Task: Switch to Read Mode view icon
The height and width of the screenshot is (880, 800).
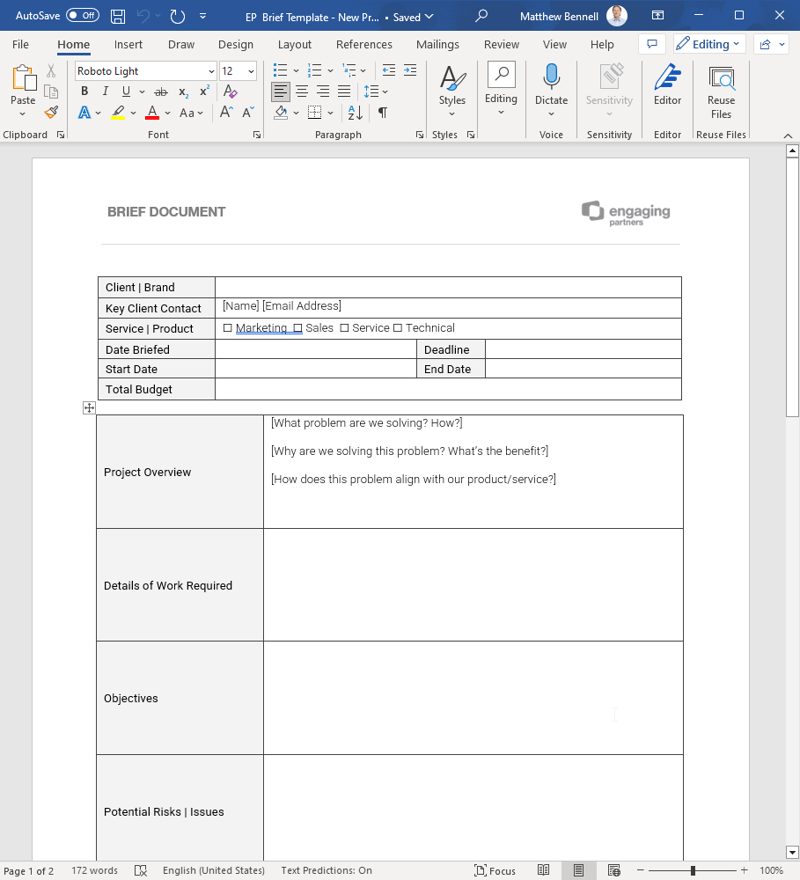Action: coord(543,870)
